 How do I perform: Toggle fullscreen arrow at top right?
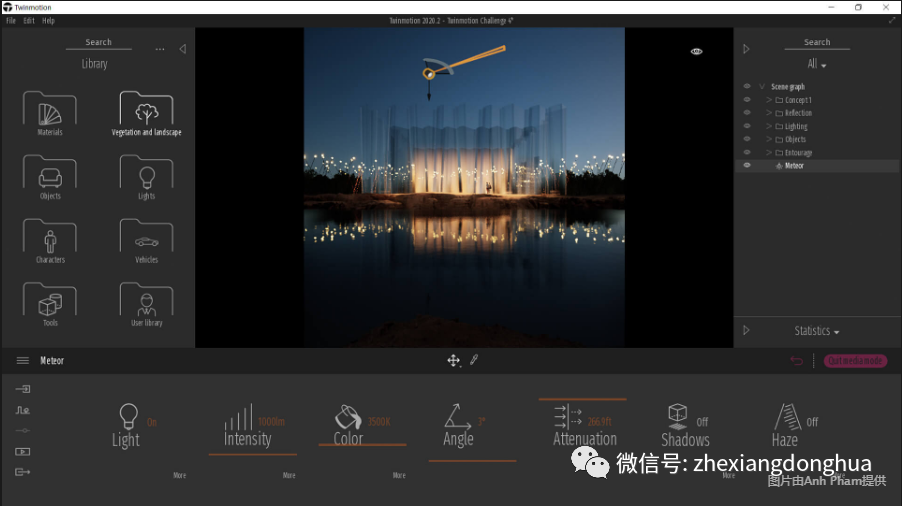coord(892,20)
